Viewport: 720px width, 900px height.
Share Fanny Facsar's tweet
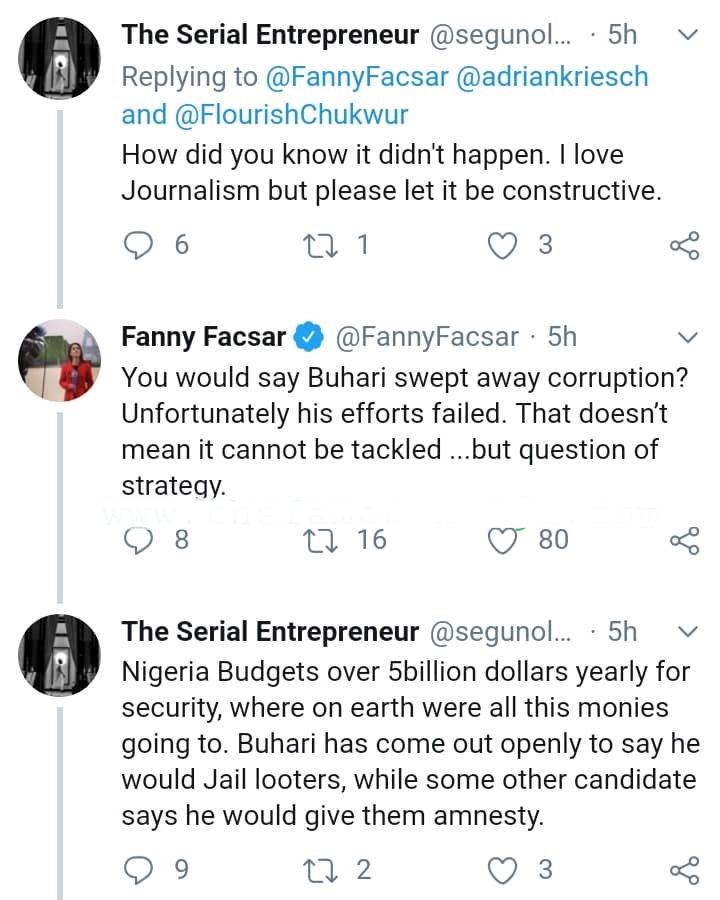click(683, 541)
